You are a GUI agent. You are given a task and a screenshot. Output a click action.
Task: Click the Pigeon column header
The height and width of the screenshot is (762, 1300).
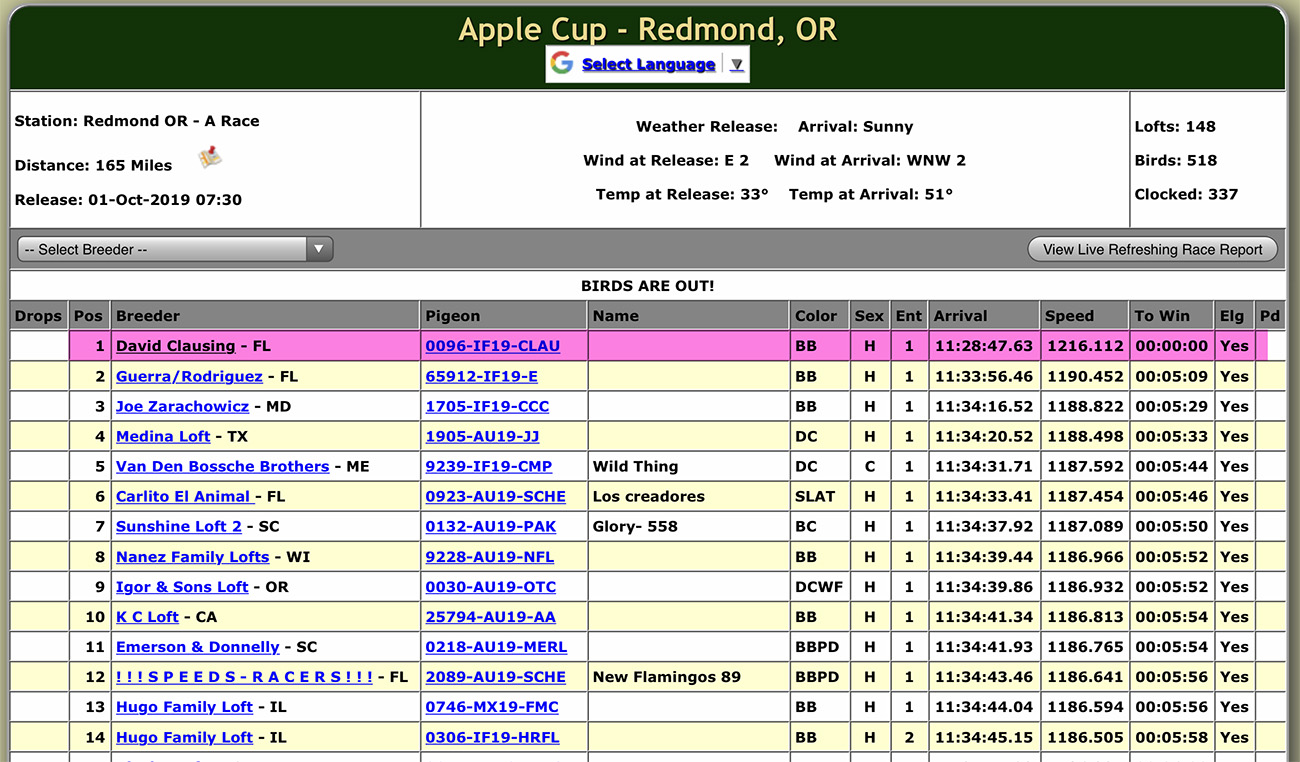(504, 316)
